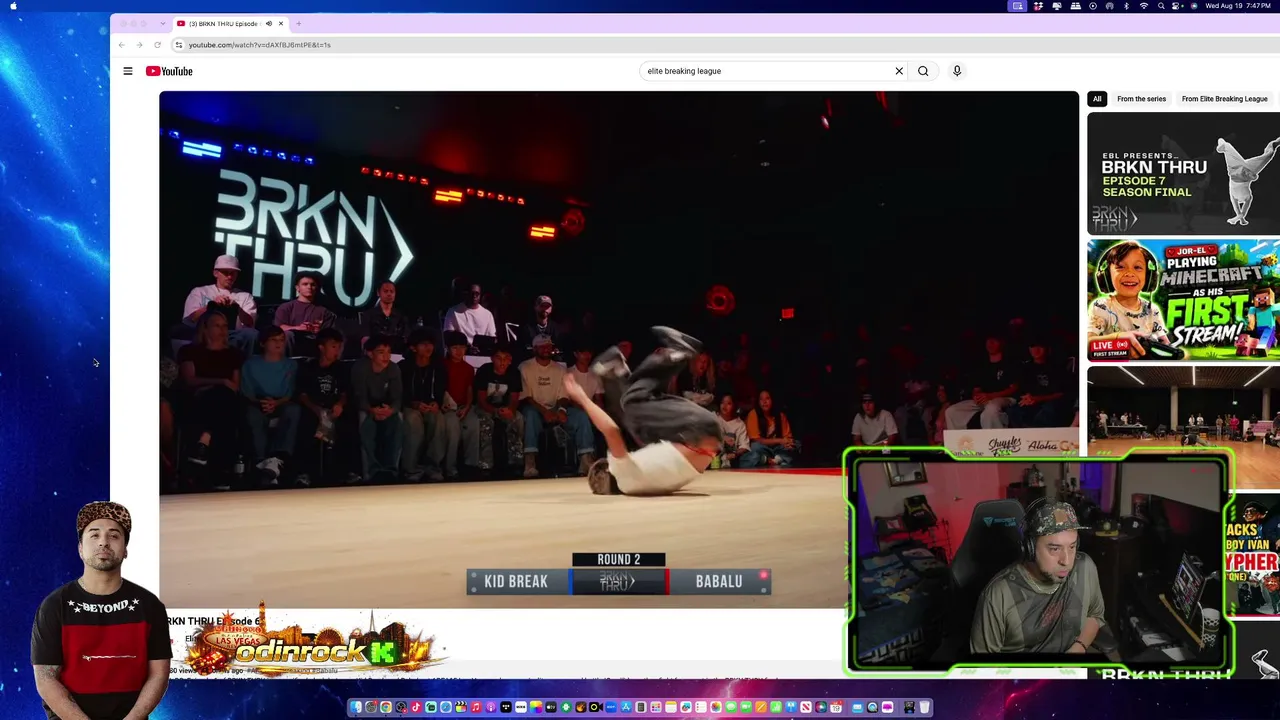
Task: Select the 'From the series' chip
Action: [x=1141, y=99]
